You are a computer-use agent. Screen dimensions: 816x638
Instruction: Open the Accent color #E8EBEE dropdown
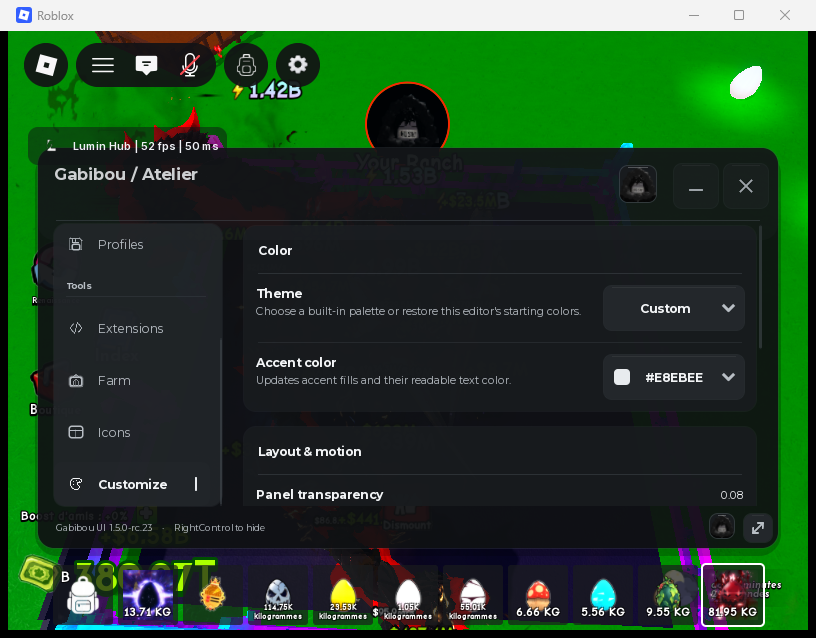click(673, 377)
